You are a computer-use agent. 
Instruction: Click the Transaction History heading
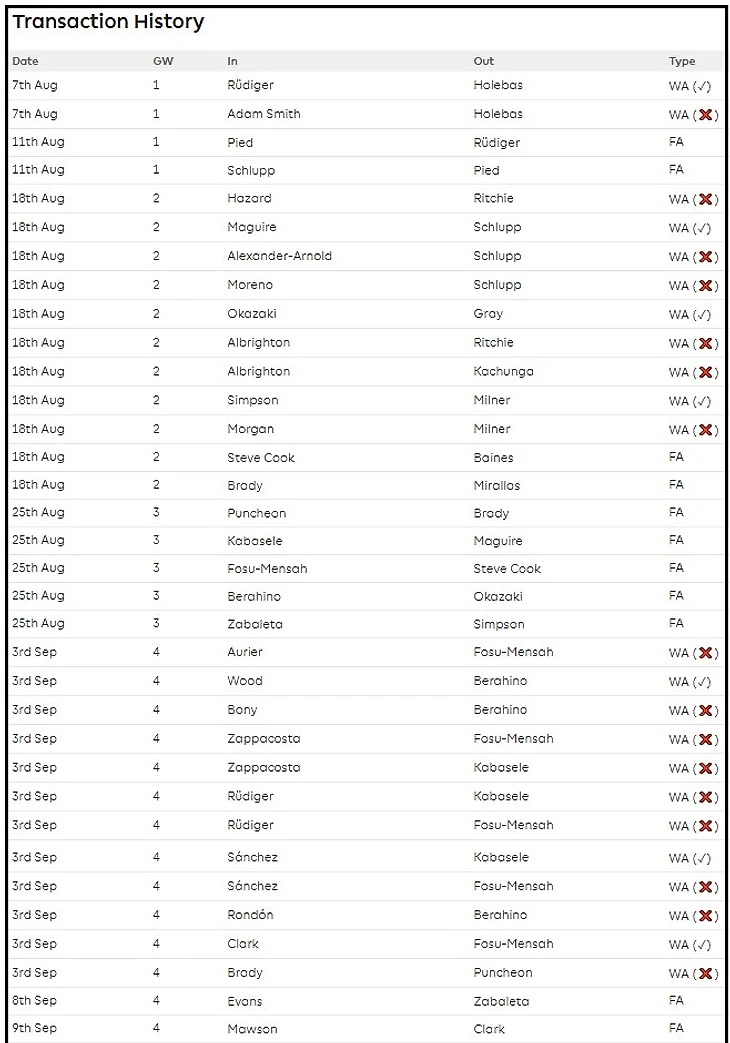pyautogui.click(x=108, y=22)
